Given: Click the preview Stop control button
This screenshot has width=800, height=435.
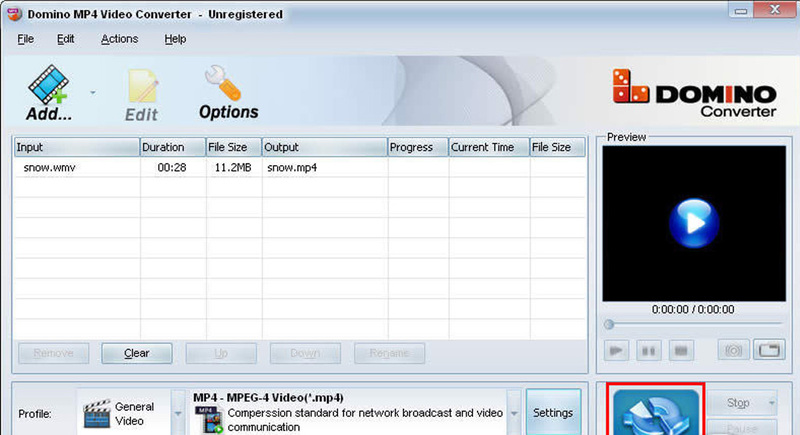Looking at the screenshot, I should coord(681,350).
